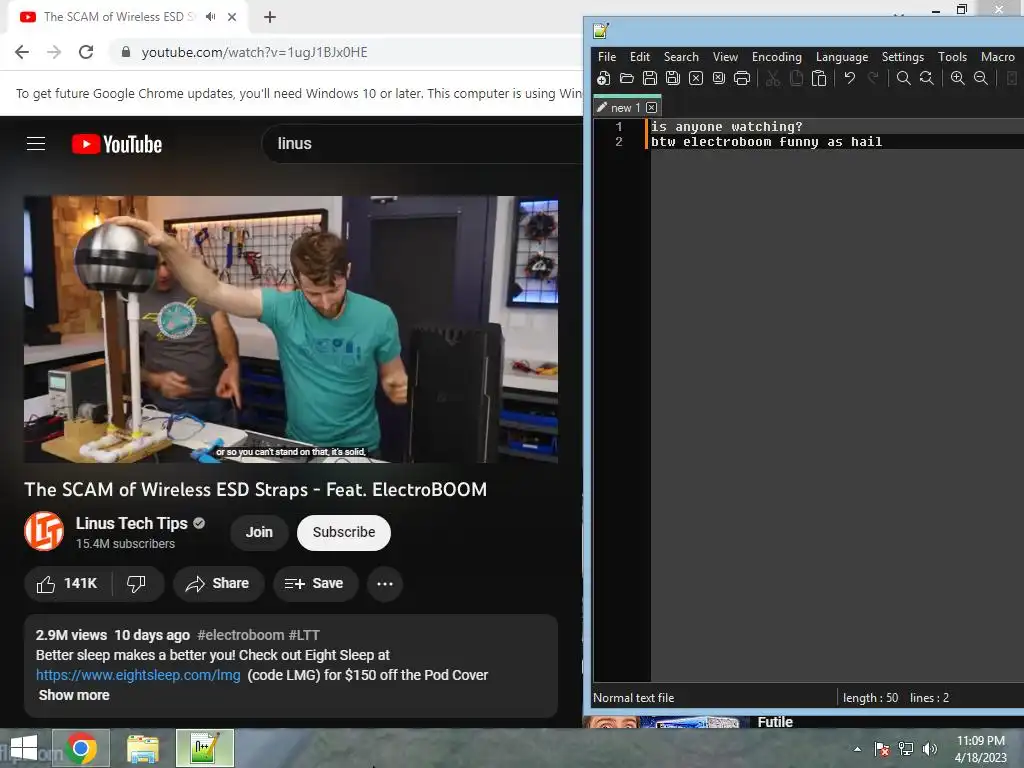Open Replace from the Notepad++ toolbar

tap(927, 78)
